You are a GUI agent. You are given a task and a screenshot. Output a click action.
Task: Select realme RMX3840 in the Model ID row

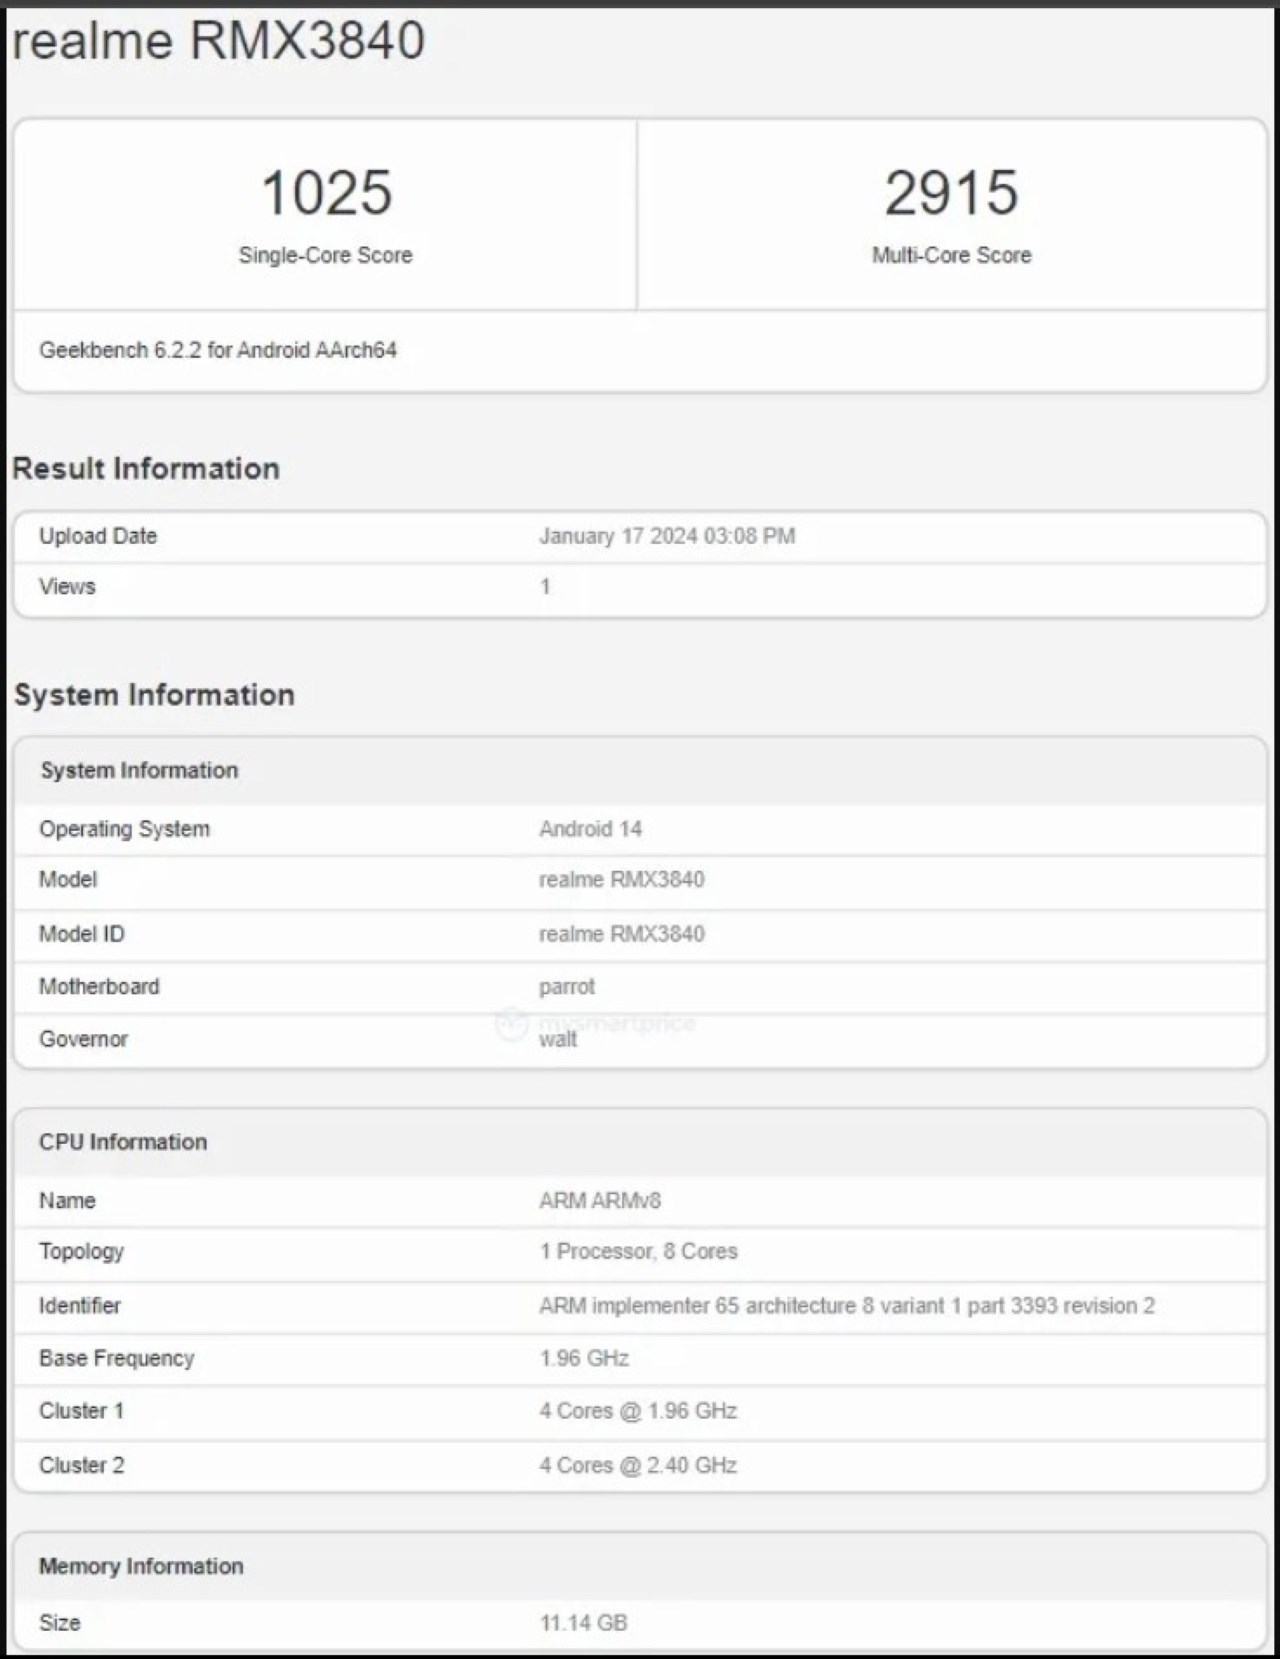point(621,934)
